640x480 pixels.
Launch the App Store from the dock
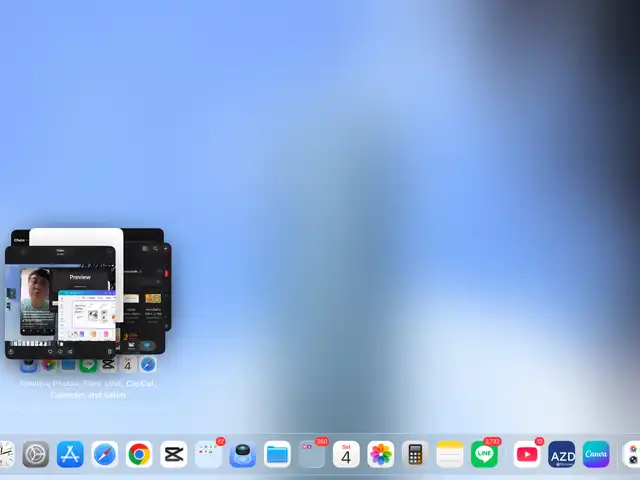click(70, 455)
